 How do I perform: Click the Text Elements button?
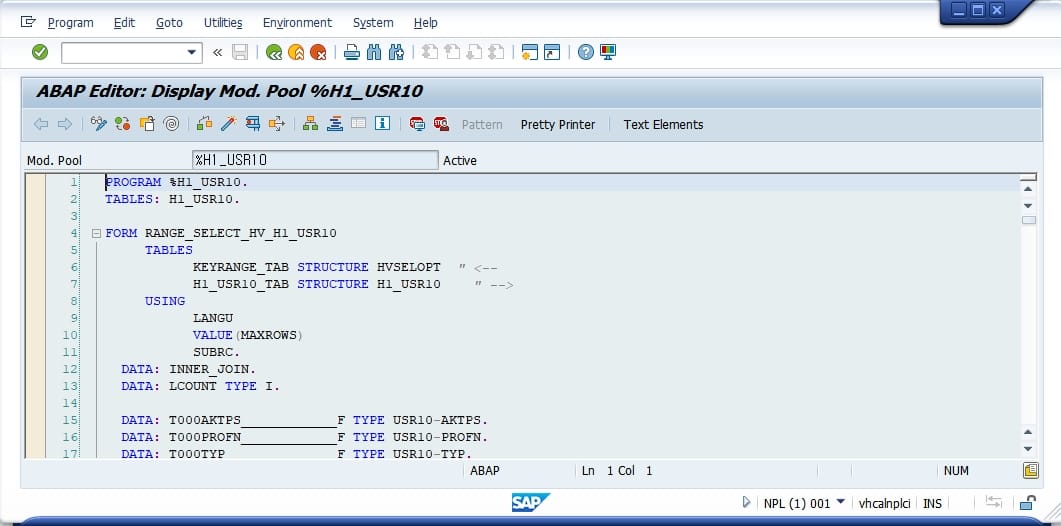pos(663,124)
